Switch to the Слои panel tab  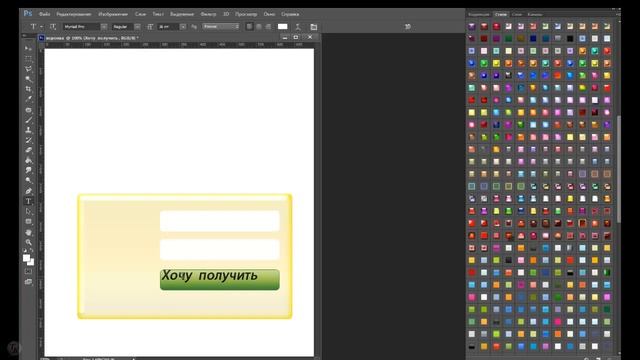(x=517, y=14)
